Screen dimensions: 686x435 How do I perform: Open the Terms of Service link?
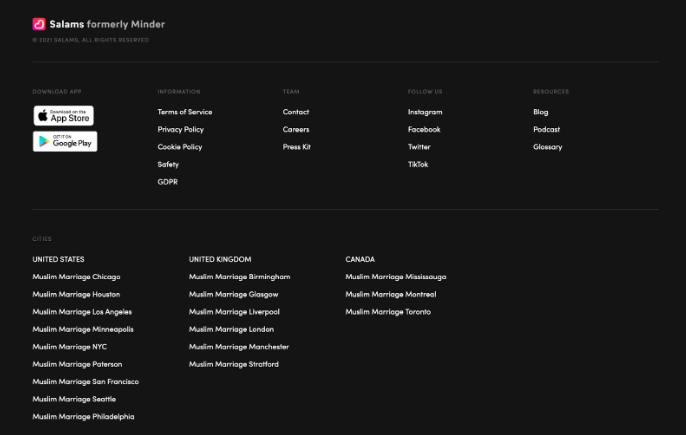tap(185, 112)
